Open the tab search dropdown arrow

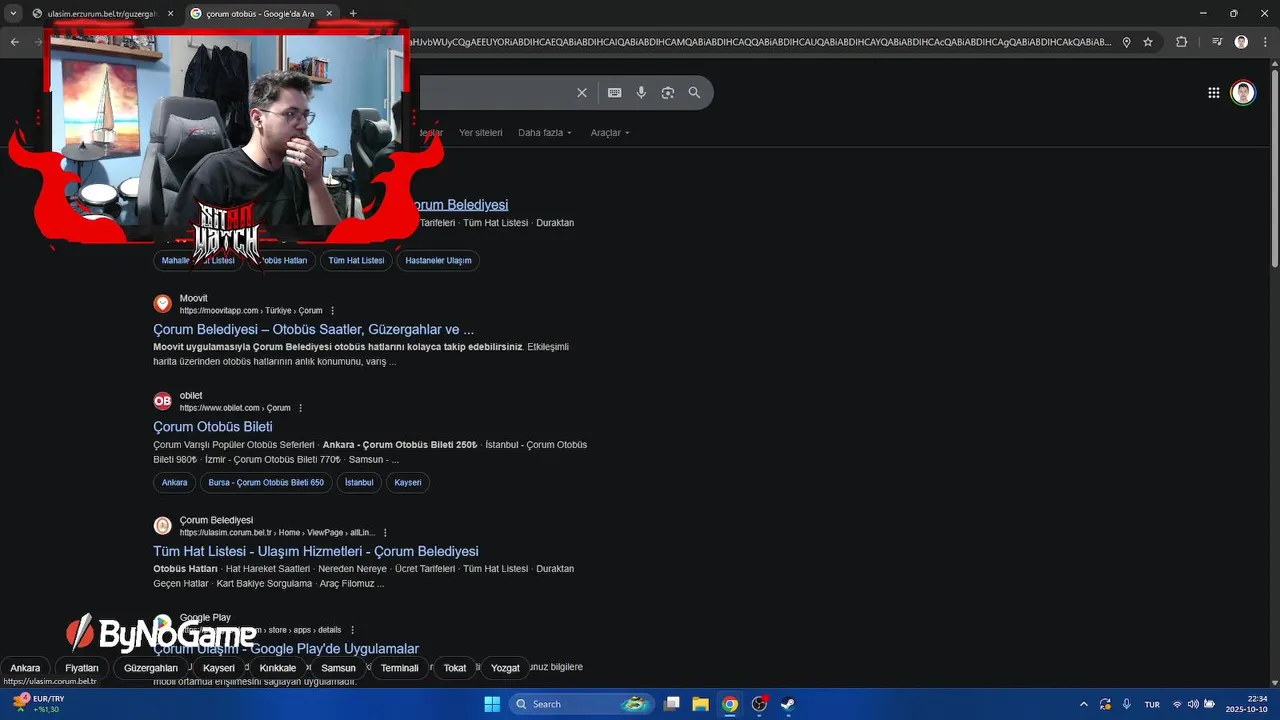(13, 14)
